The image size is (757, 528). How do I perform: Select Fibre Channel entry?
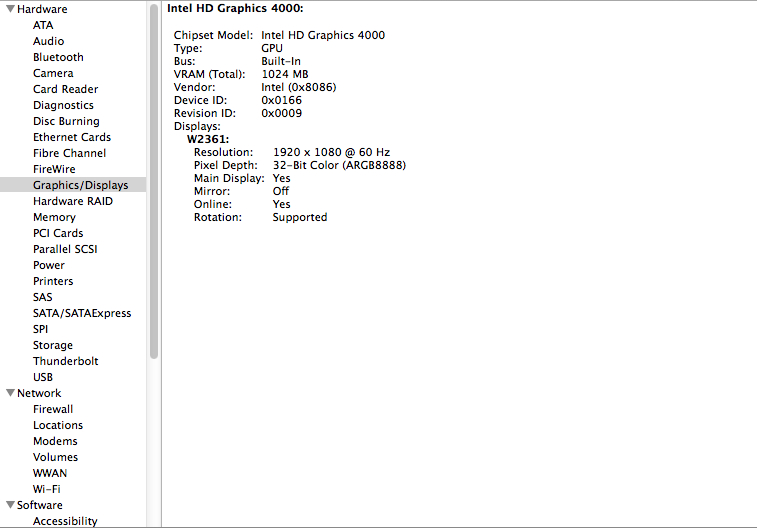click(x=70, y=153)
